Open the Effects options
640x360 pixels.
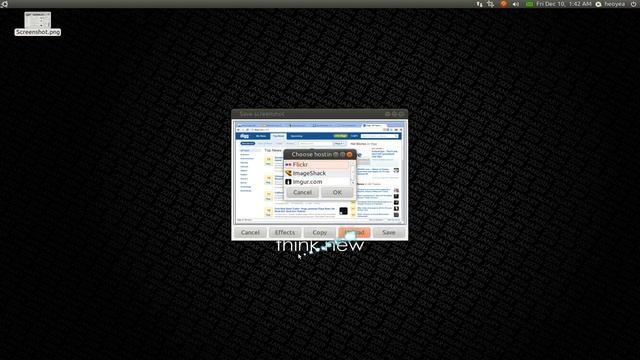(x=285, y=232)
